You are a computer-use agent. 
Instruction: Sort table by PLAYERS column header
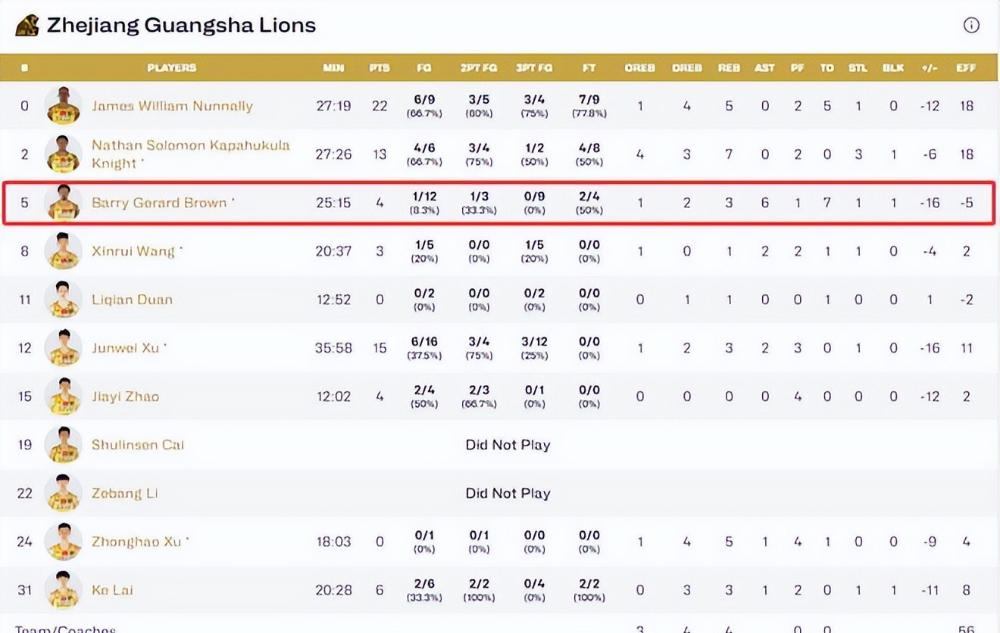(172, 68)
